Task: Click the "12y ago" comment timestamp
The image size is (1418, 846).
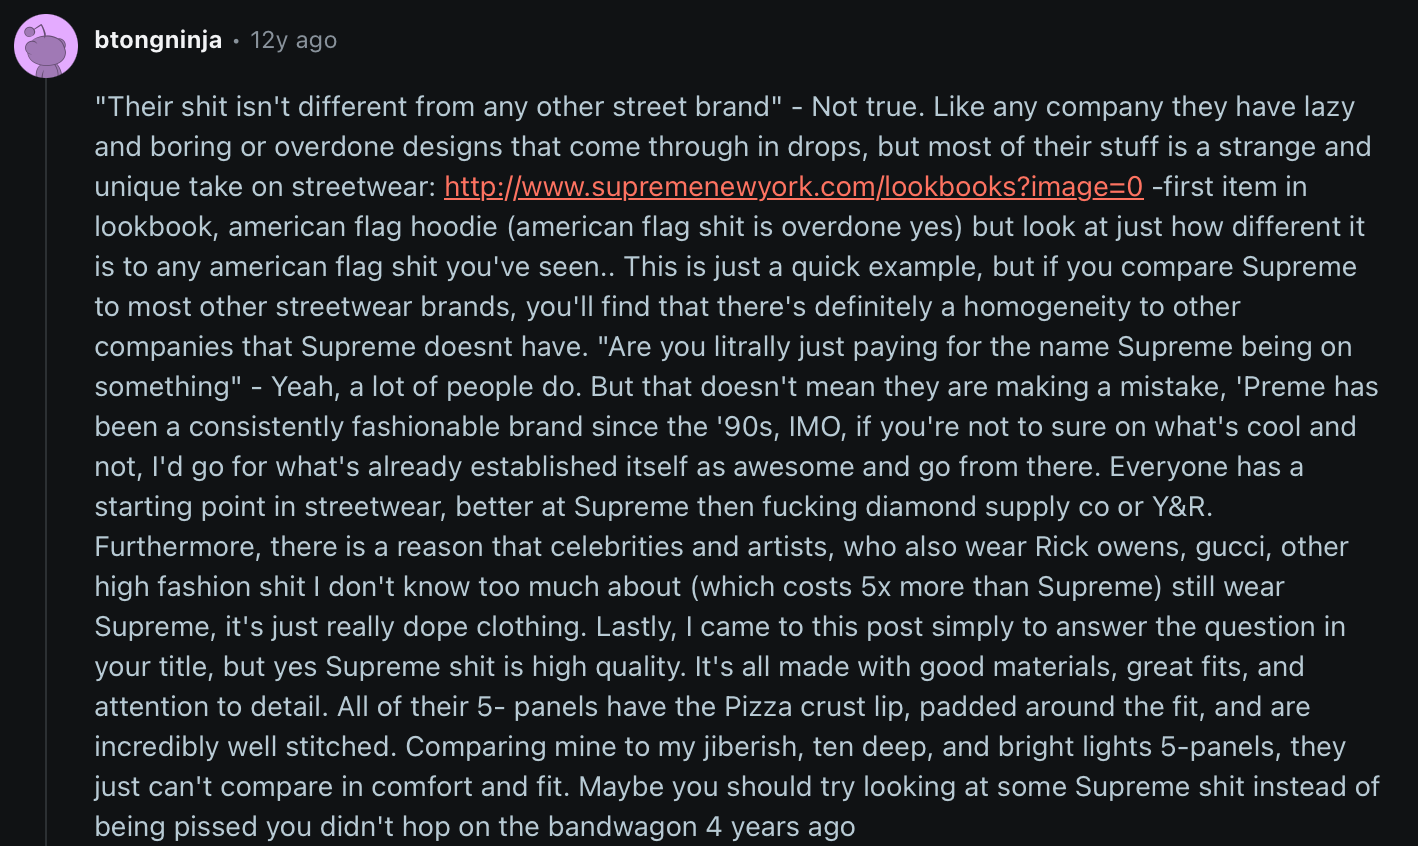Action: coord(293,40)
